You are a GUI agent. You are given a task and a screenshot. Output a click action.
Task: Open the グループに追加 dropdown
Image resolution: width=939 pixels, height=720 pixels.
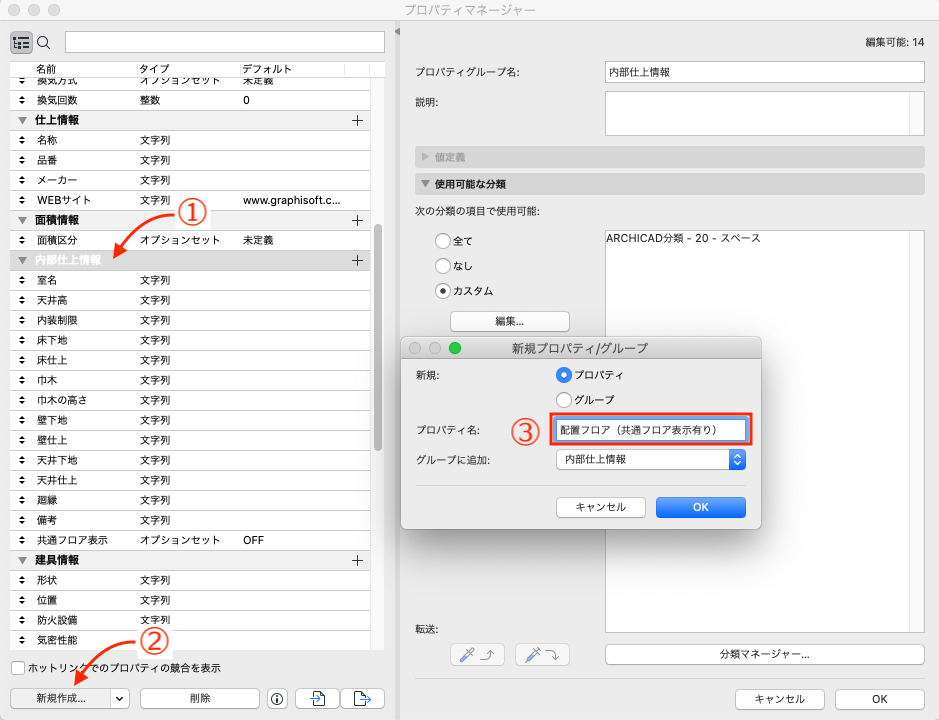651,459
